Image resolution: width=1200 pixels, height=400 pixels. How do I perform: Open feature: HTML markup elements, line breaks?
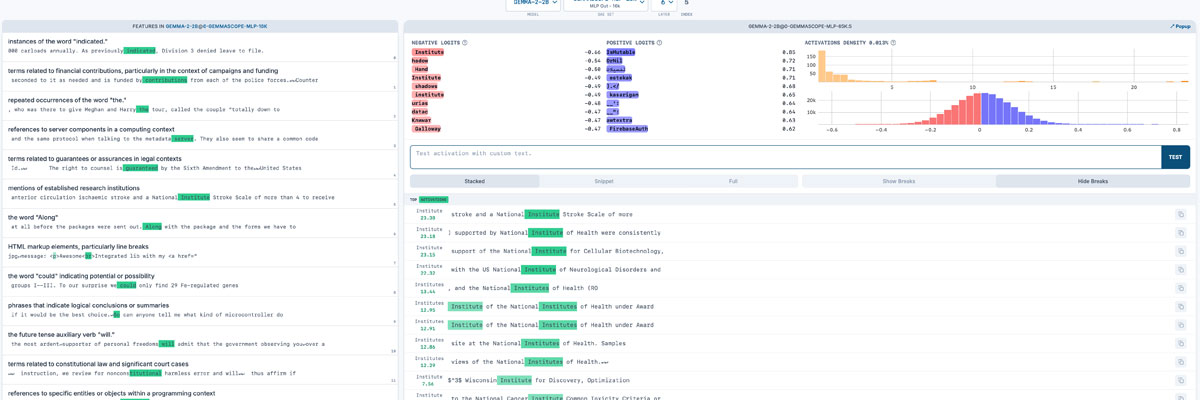pos(200,251)
